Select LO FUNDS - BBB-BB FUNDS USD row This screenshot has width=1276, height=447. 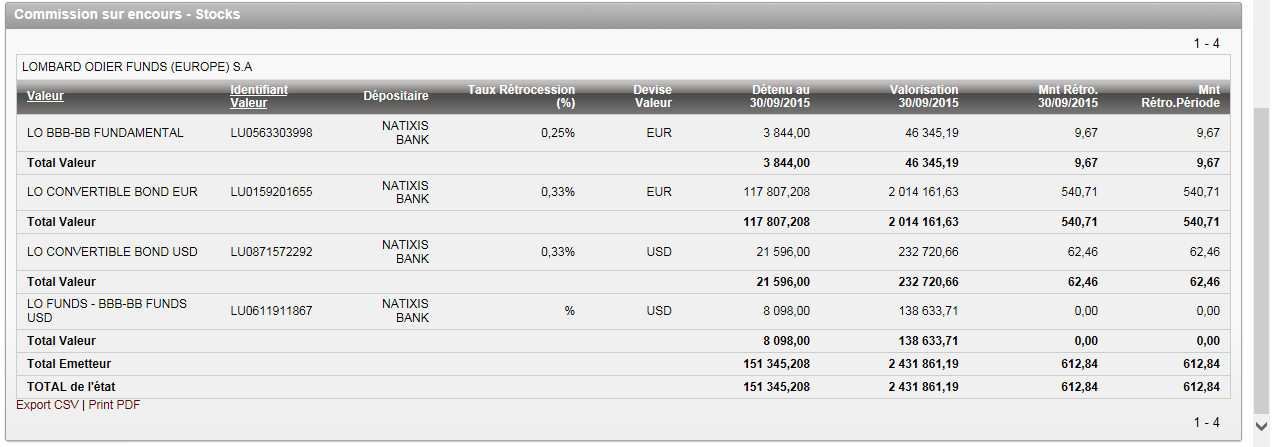click(x=107, y=310)
